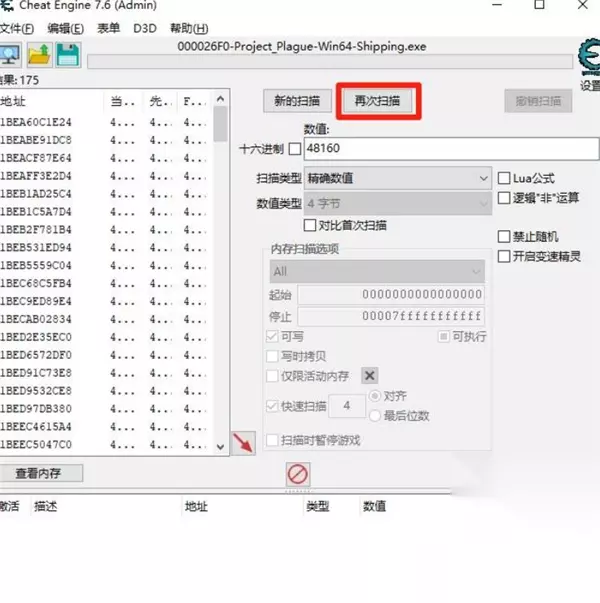Start a 新的扫描 scan
This screenshot has height=603, width=600.
point(297,101)
